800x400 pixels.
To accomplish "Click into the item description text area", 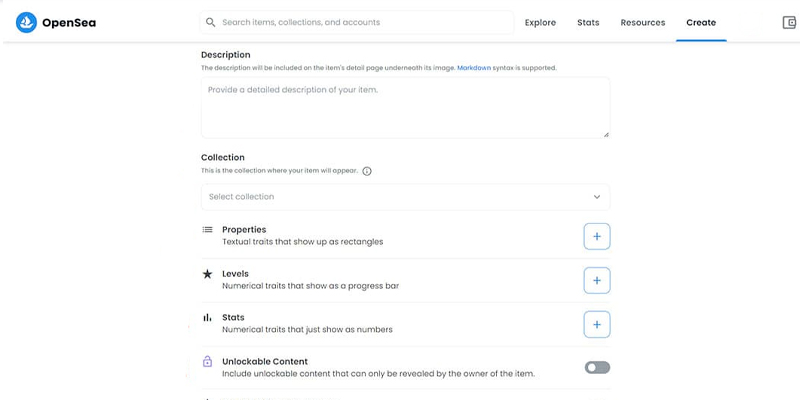I will point(405,108).
